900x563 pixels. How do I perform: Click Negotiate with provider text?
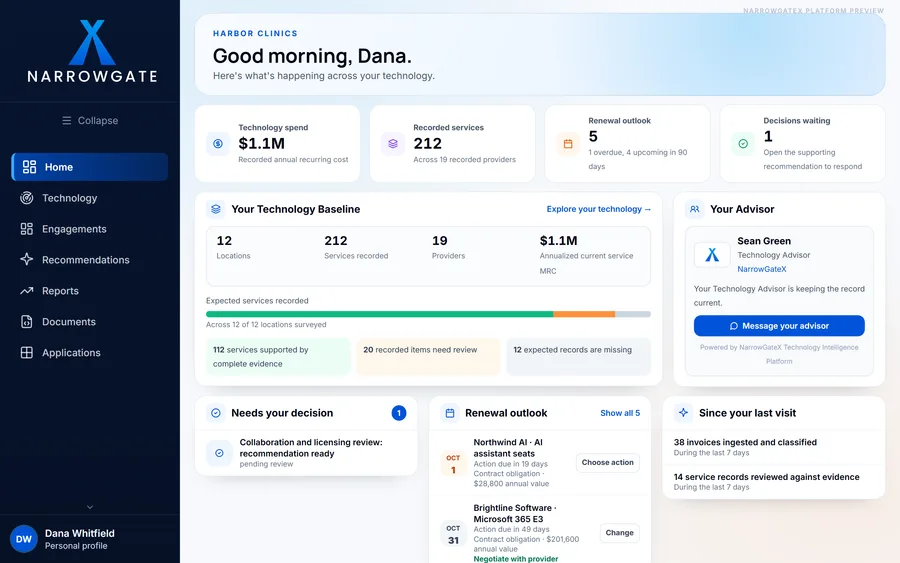(x=515, y=558)
